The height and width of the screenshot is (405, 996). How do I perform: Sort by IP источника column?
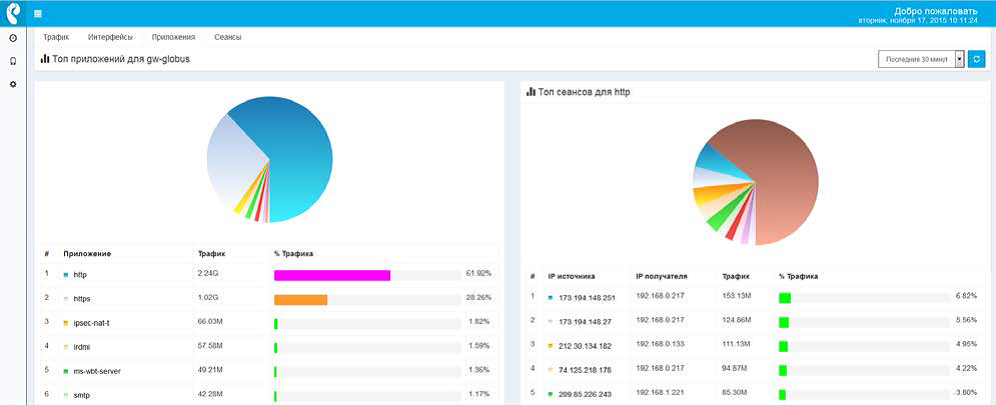click(x=572, y=277)
